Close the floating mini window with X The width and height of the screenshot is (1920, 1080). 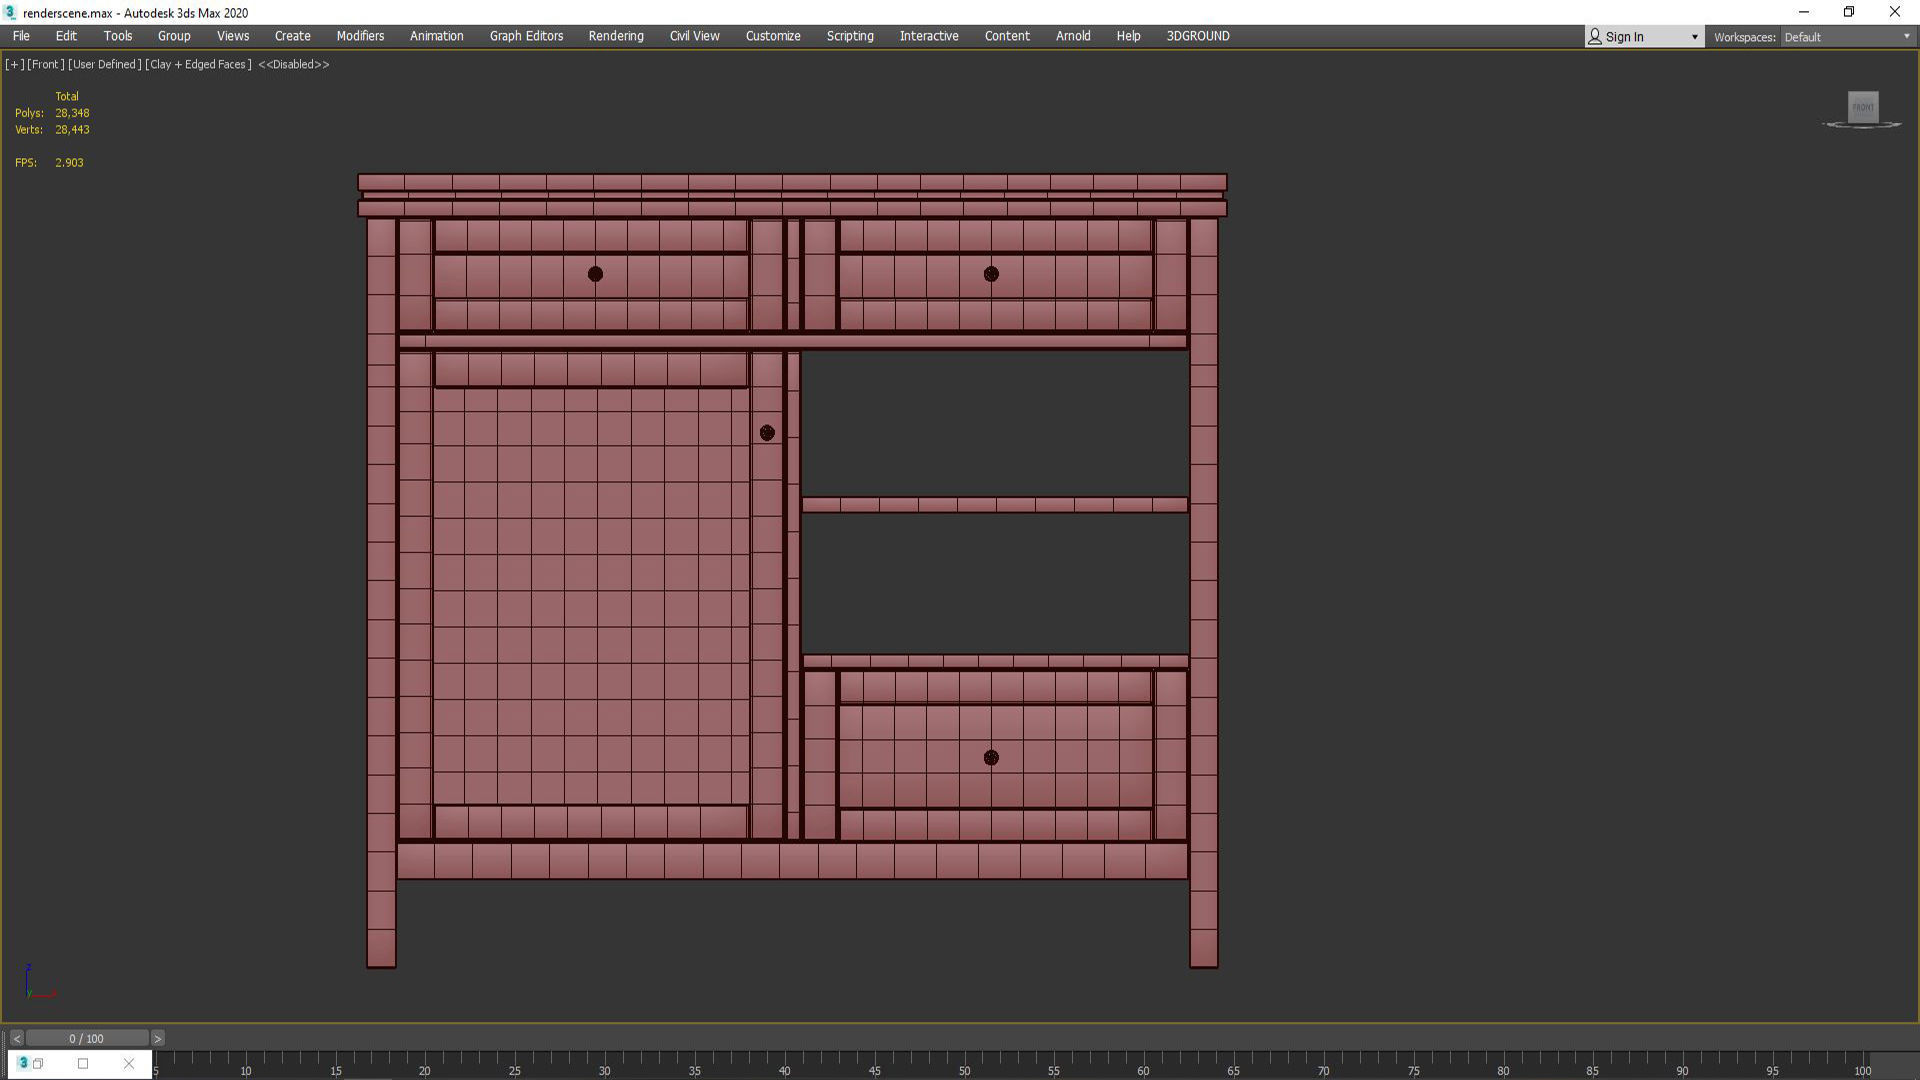[x=128, y=1063]
